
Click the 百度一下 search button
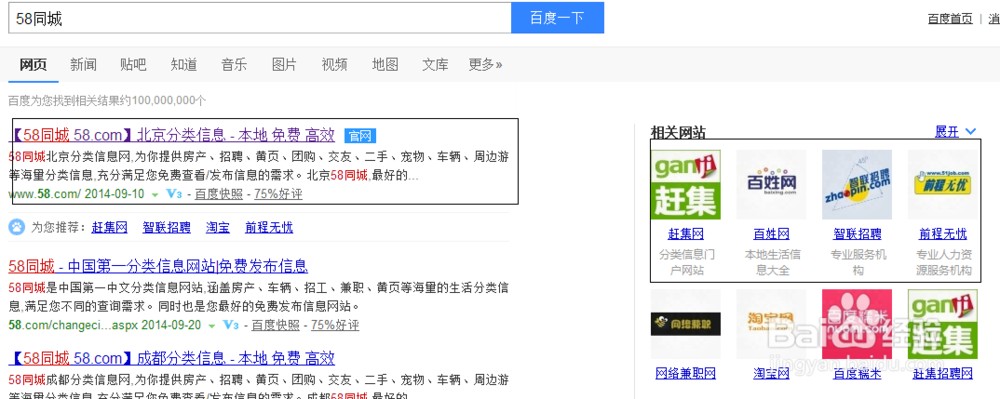[557, 18]
